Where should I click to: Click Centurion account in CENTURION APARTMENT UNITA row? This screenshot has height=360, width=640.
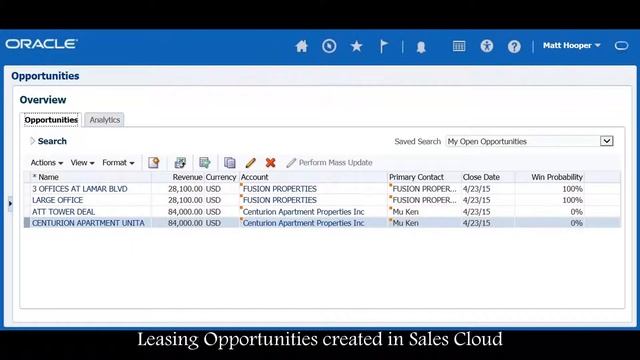pyautogui.click(x=303, y=223)
